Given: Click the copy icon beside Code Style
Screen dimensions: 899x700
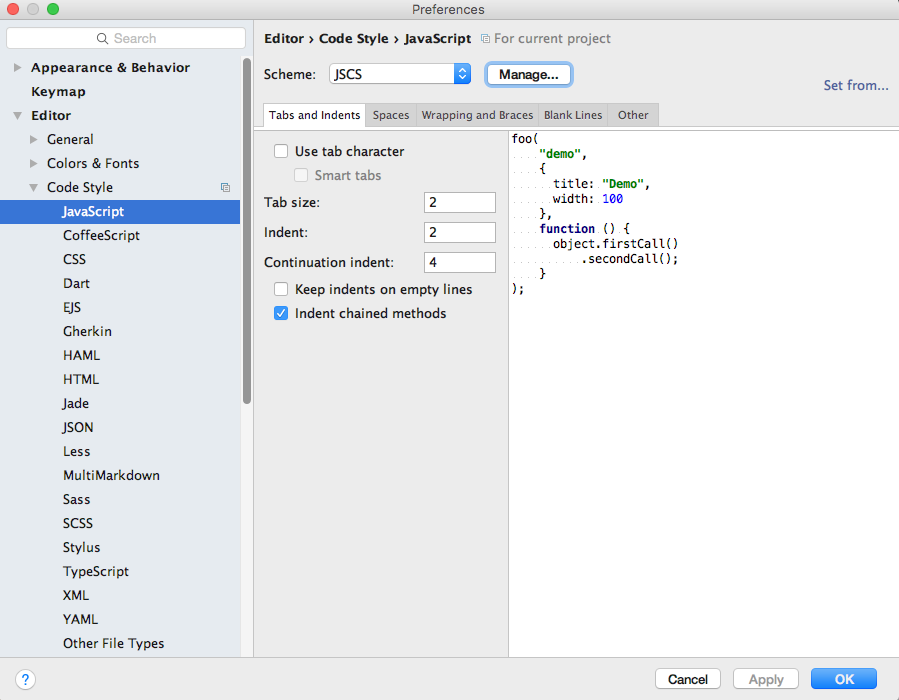Looking at the screenshot, I should (225, 187).
